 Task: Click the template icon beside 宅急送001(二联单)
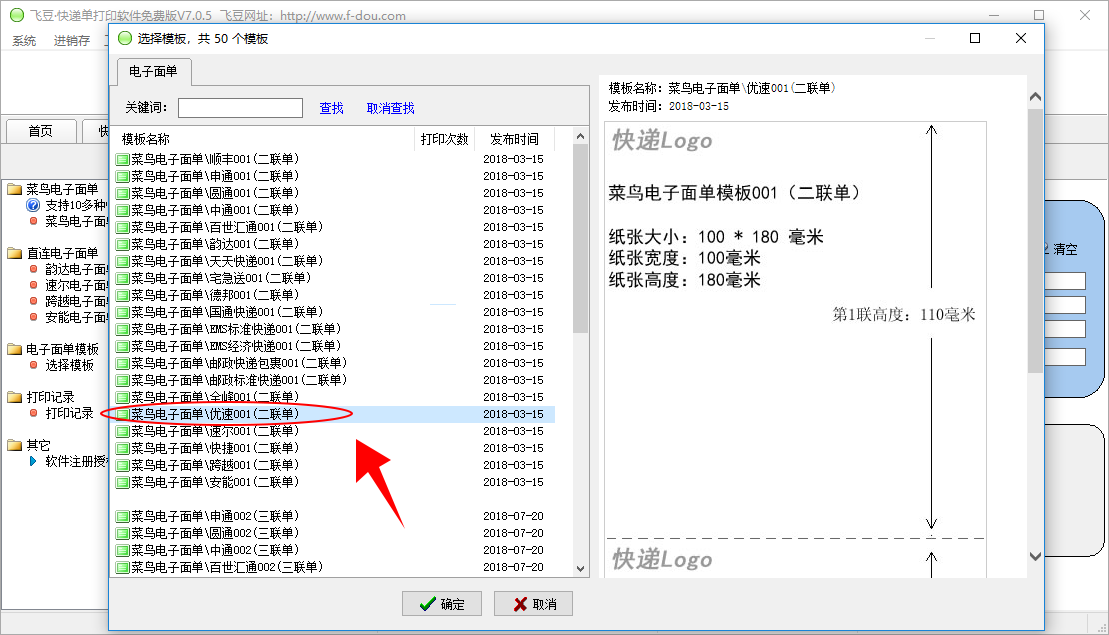tap(122, 279)
